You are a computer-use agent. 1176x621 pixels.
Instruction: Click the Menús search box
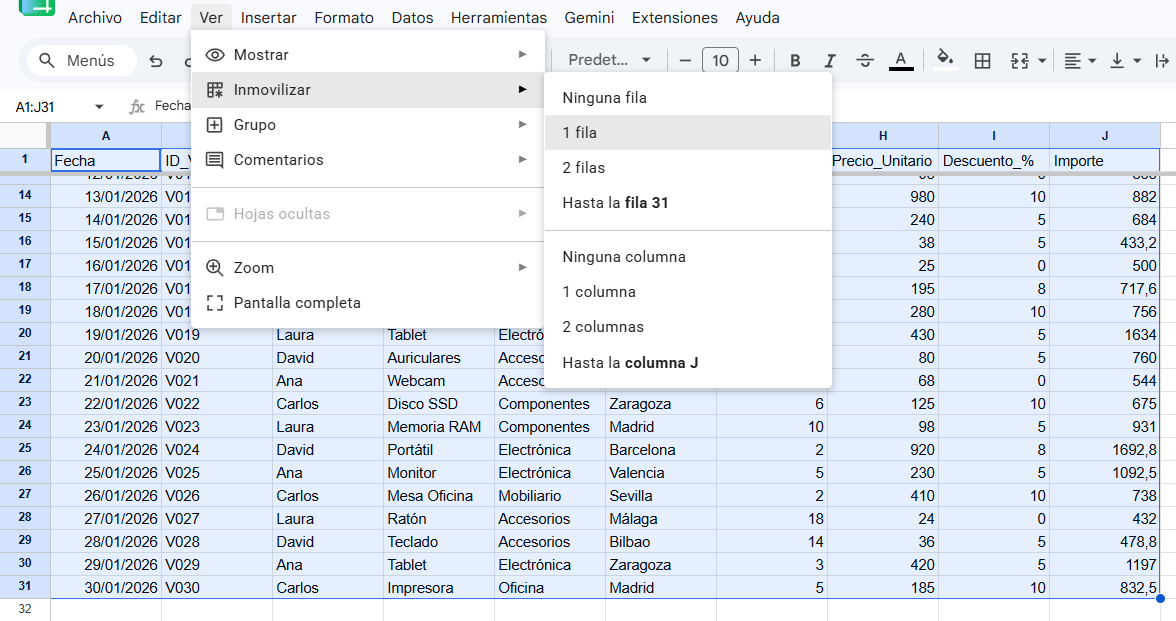pyautogui.click(x=82, y=61)
